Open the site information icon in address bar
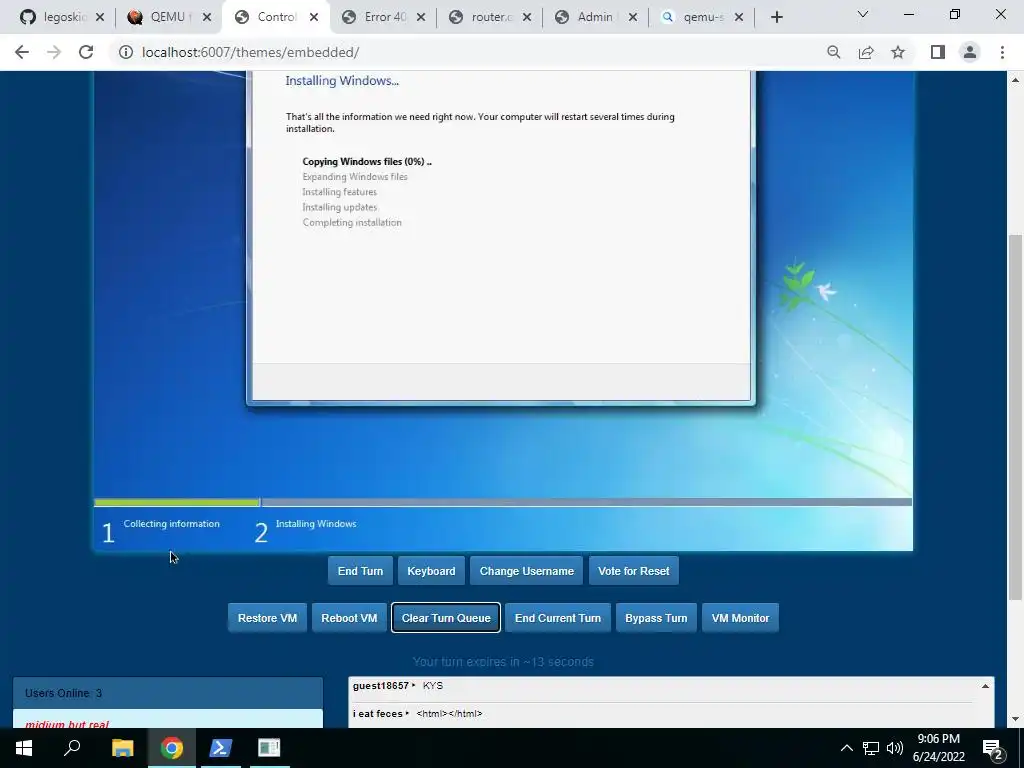Viewport: 1024px width, 768px height. click(x=125, y=52)
